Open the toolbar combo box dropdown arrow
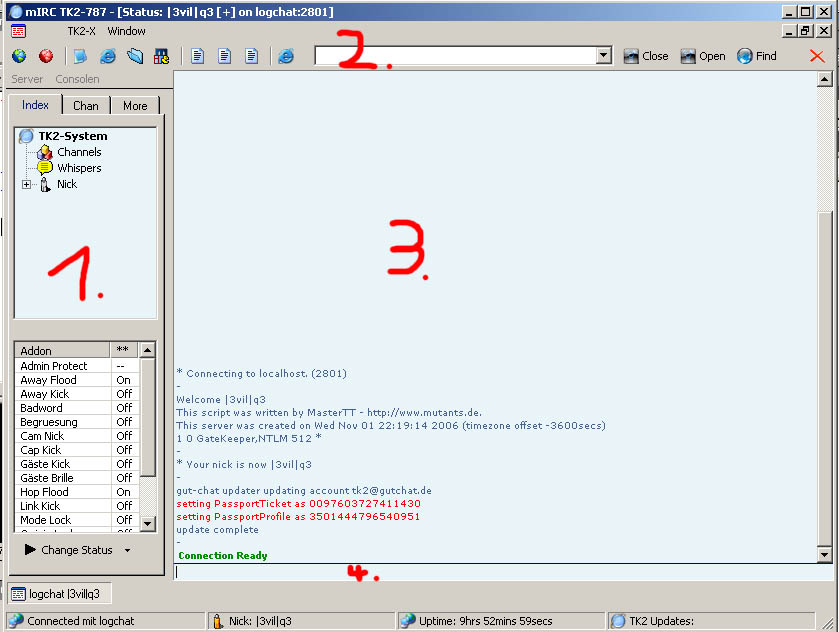Viewport: 839px width, 632px height. pyautogui.click(x=603, y=56)
